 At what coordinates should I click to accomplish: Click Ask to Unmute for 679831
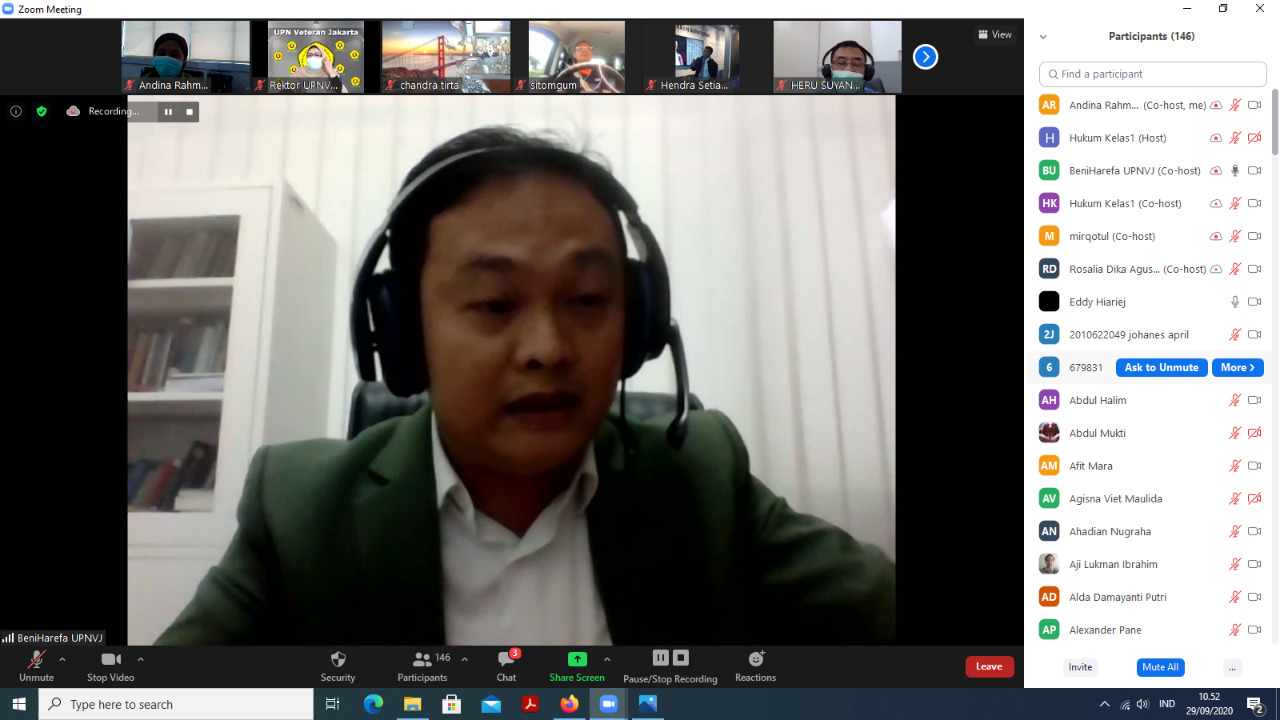pyautogui.click(x=1161, y=367)
